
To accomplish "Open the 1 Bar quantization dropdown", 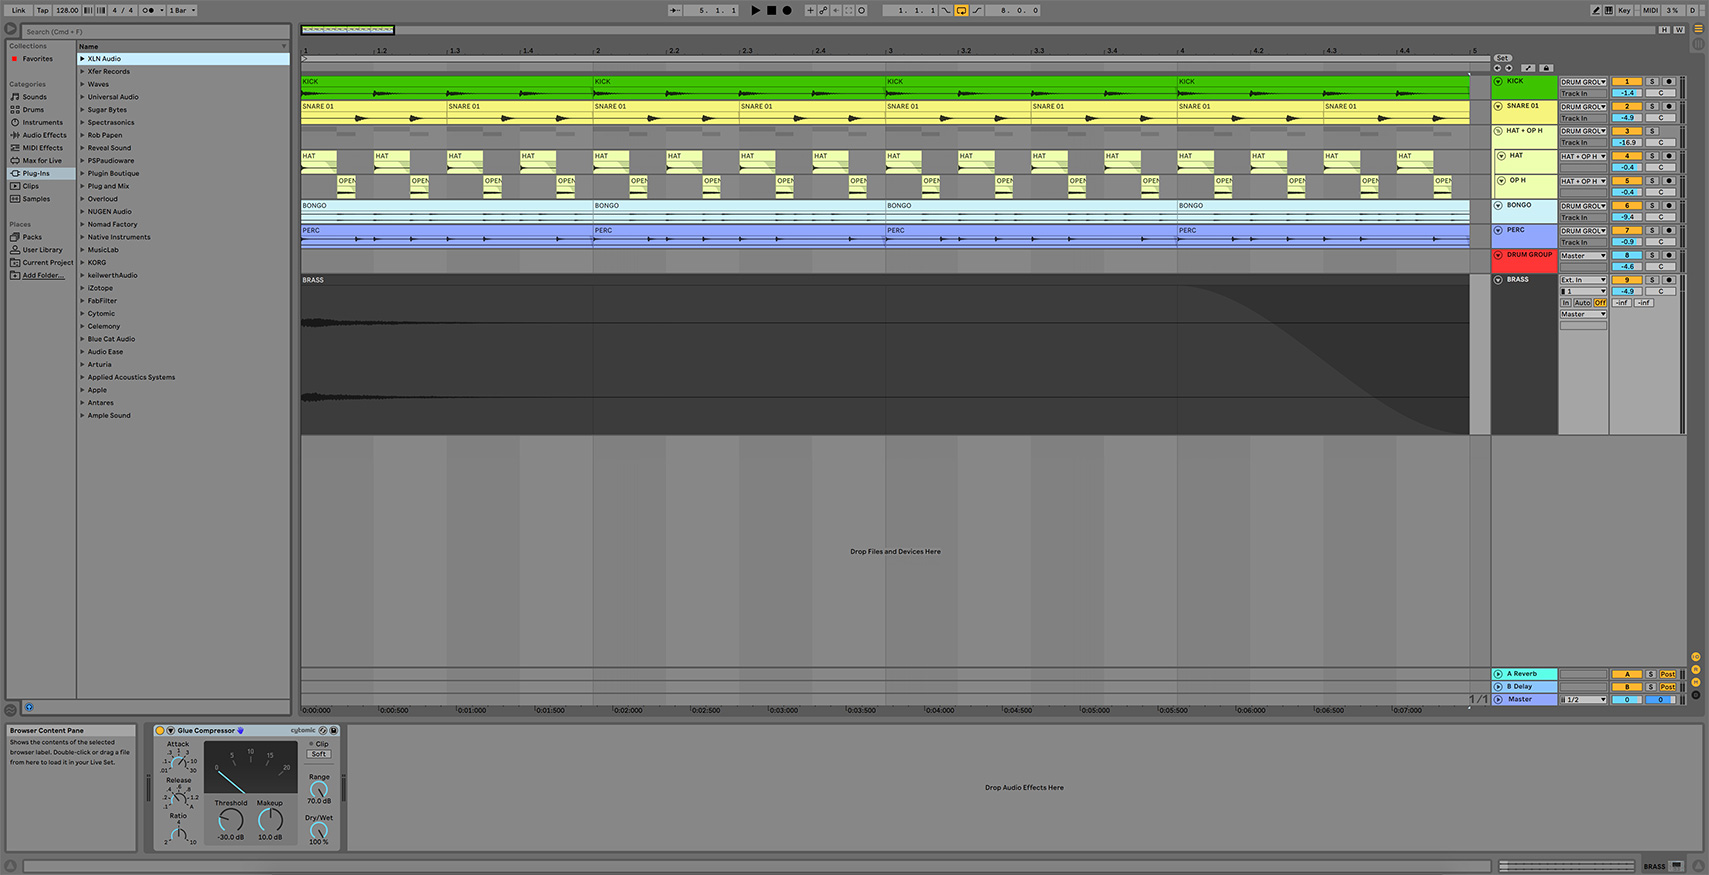I will tap(182, 10).
